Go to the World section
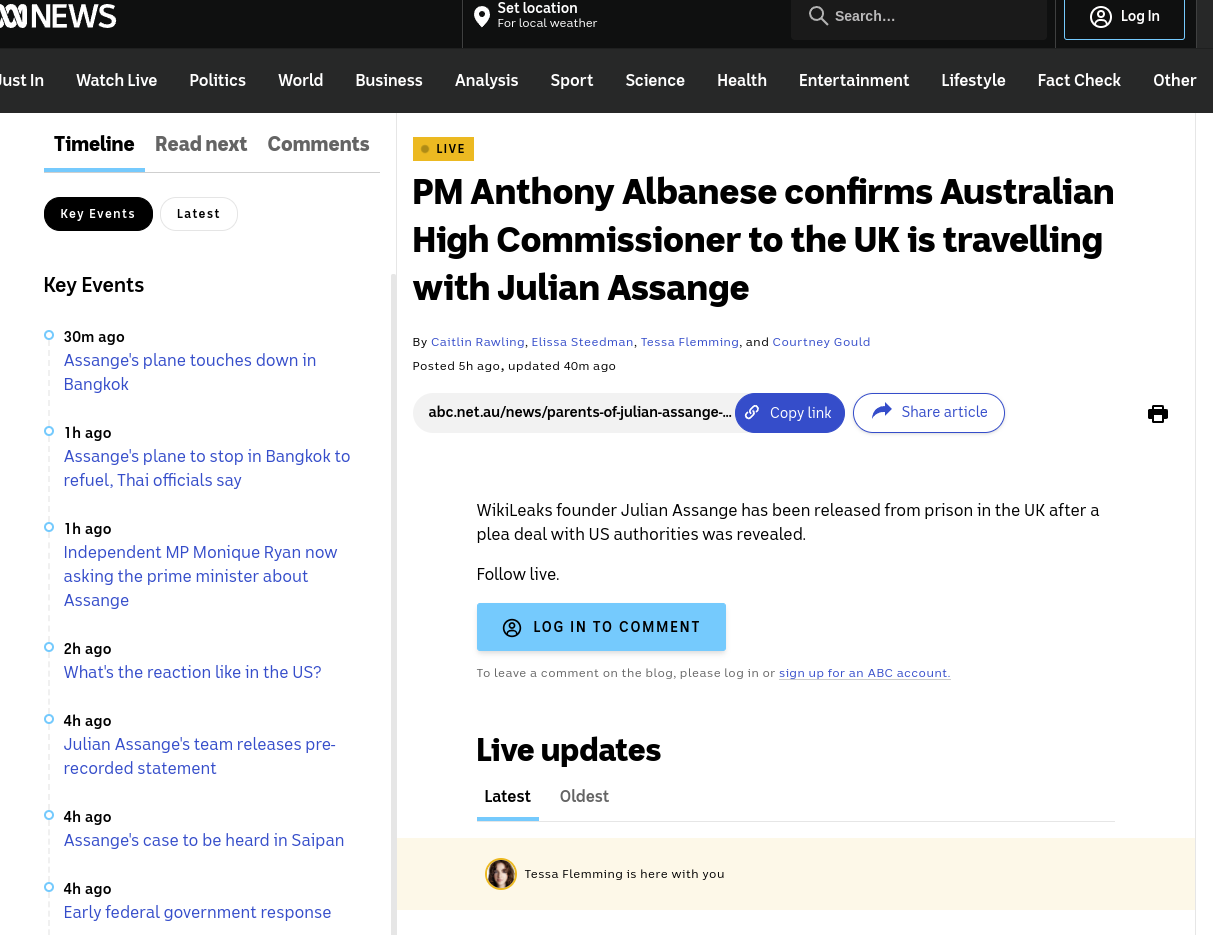This screenshot has height=935, width=1213. pyautogui.click(x=300, y=80)
